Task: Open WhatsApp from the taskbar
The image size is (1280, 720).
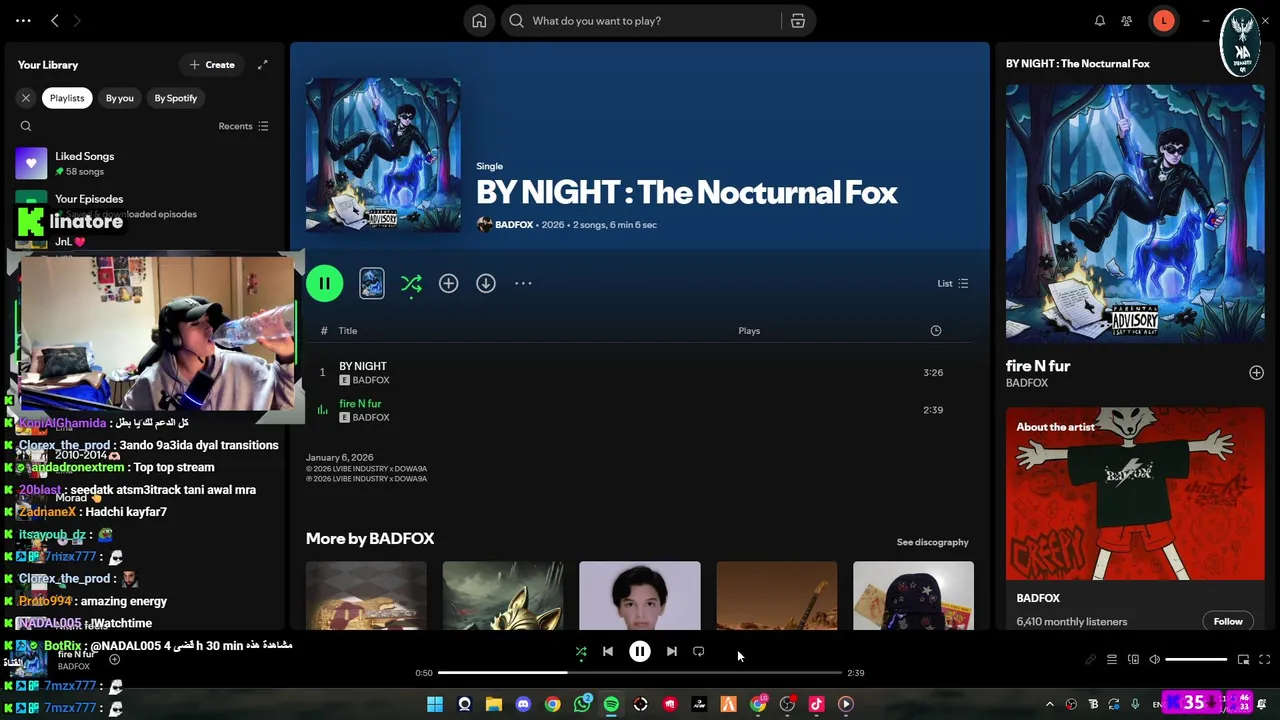Action: tap(582, 705)
